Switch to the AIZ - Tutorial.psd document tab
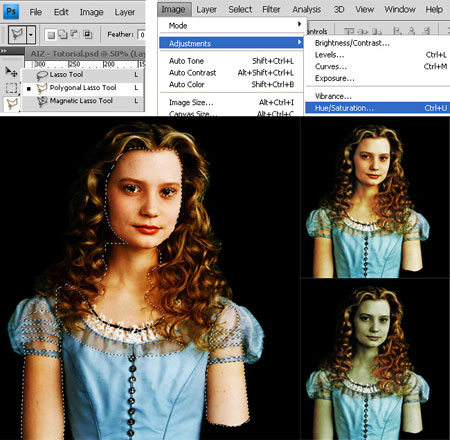 coord(85,53)
